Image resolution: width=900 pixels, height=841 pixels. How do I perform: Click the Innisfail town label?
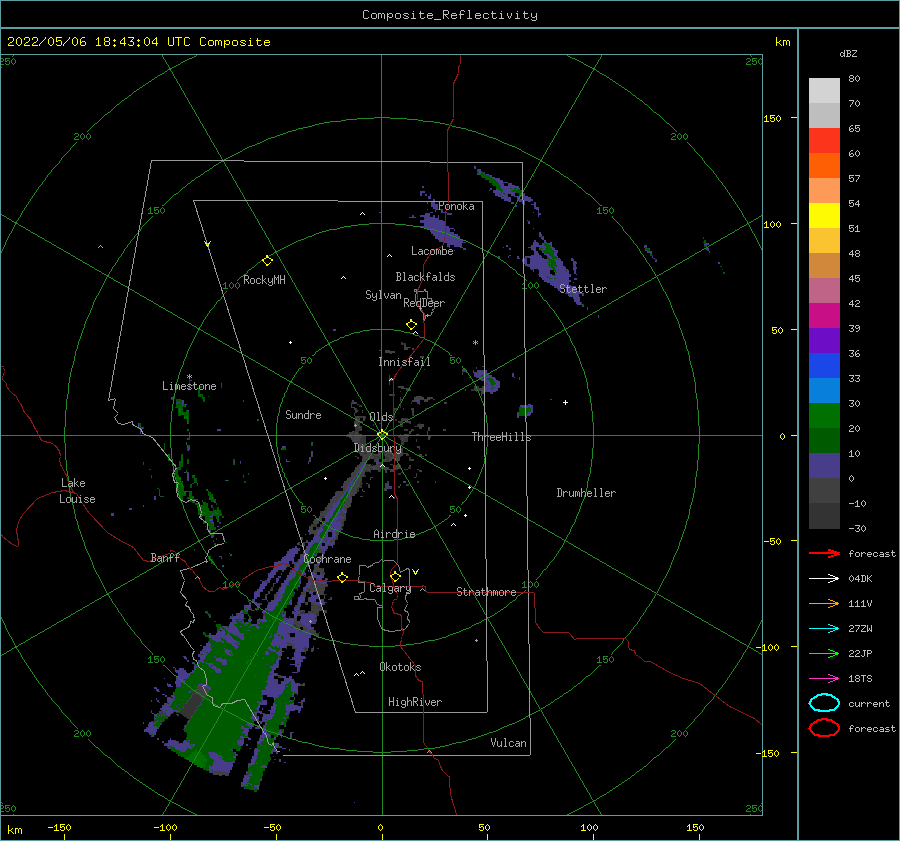coord(404,362)
